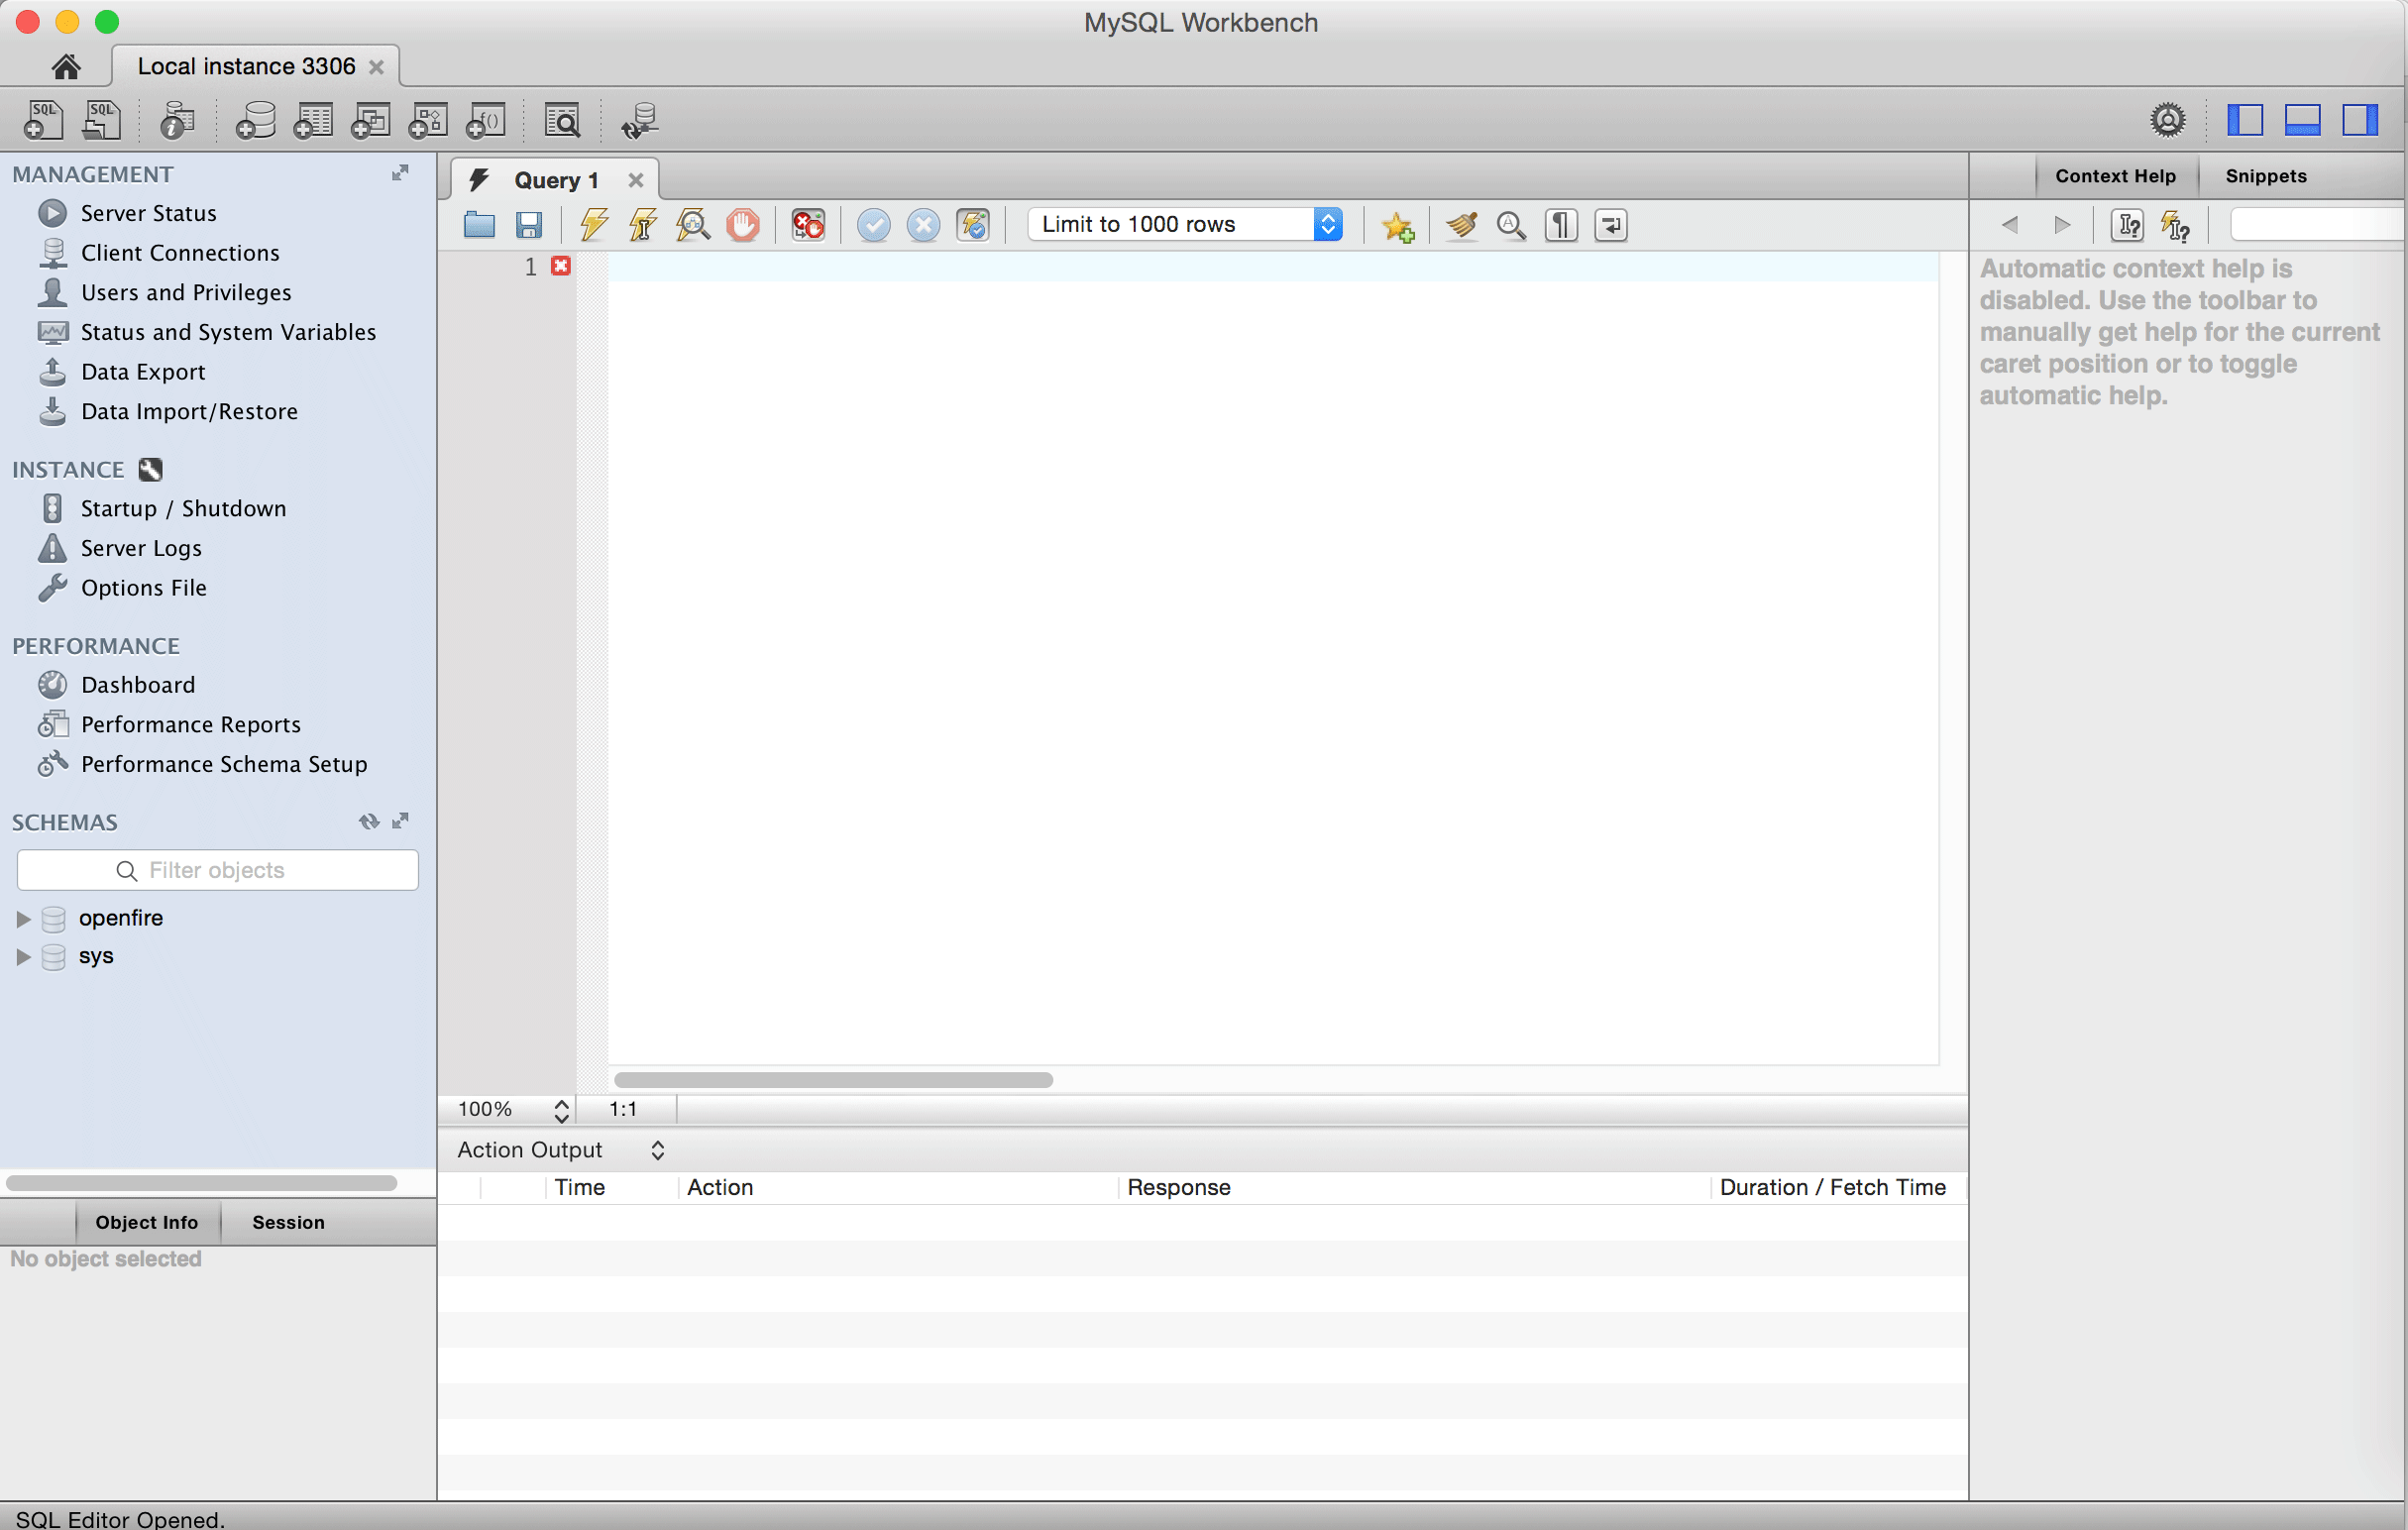
Task: Create a new view icon
Action: pyautogui.click(x=370, y=120)
